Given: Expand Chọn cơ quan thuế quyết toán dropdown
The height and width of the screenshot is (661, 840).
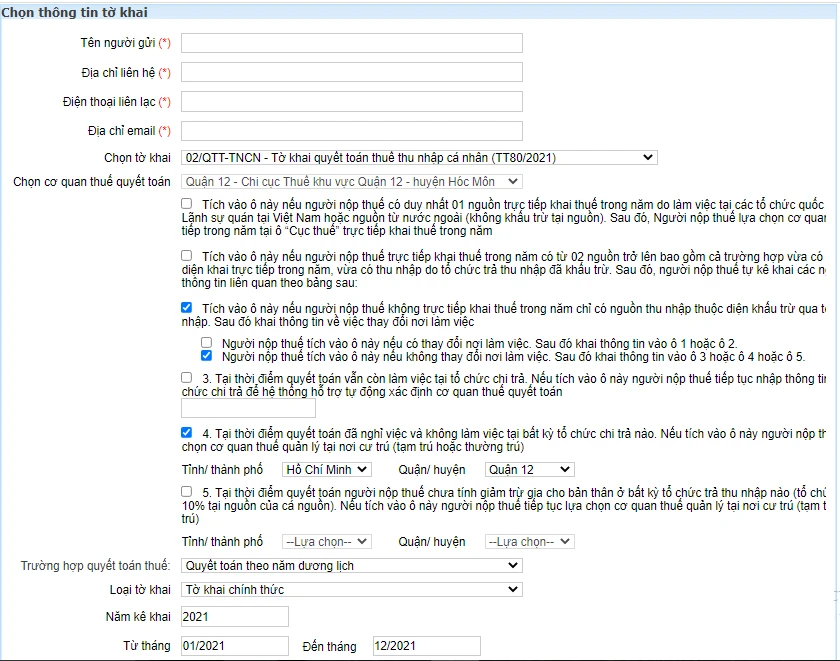Looking at the screenshot, I should (x=351, y=181).
